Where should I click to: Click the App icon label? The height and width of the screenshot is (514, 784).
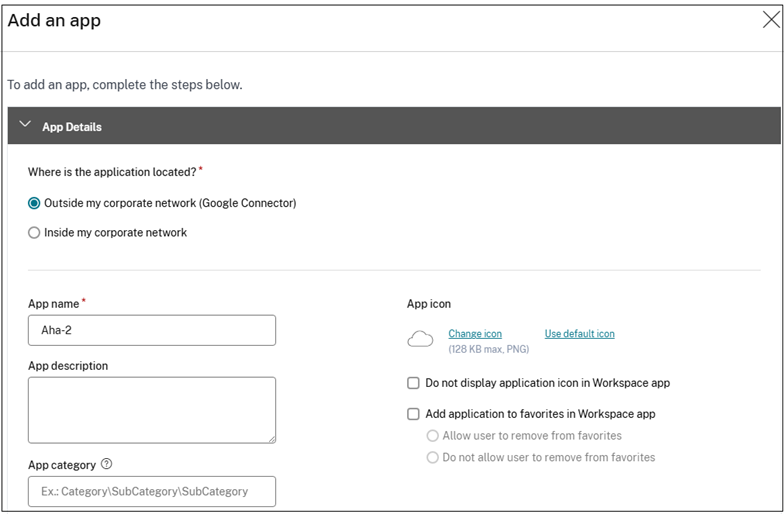[429, 304]
